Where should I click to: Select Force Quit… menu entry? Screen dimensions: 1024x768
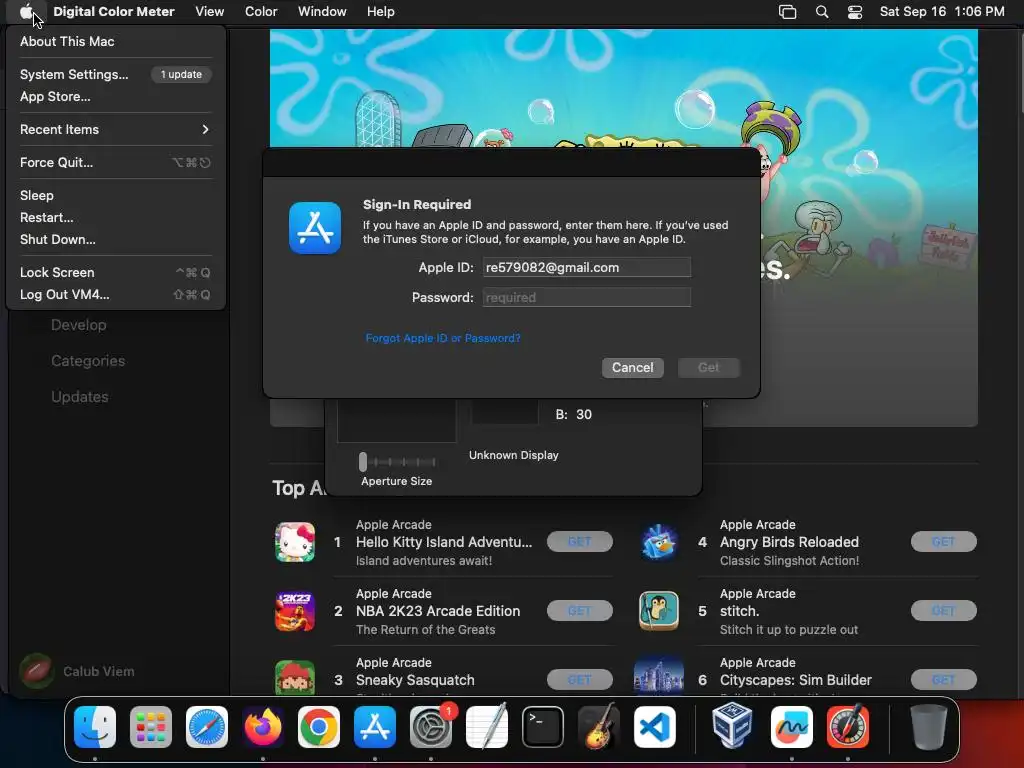tap(115, 163)
